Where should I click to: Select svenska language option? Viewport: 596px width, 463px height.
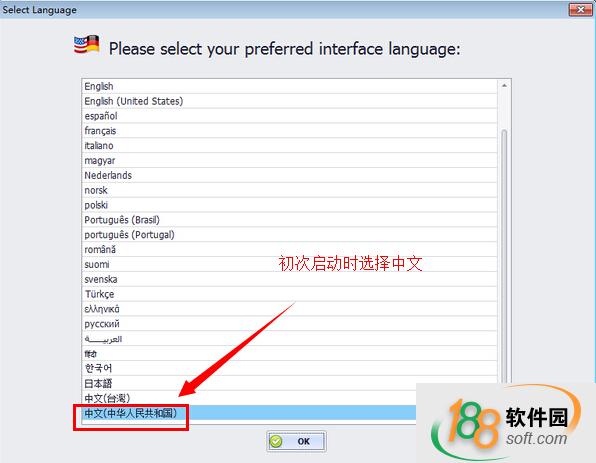point(289,279)
